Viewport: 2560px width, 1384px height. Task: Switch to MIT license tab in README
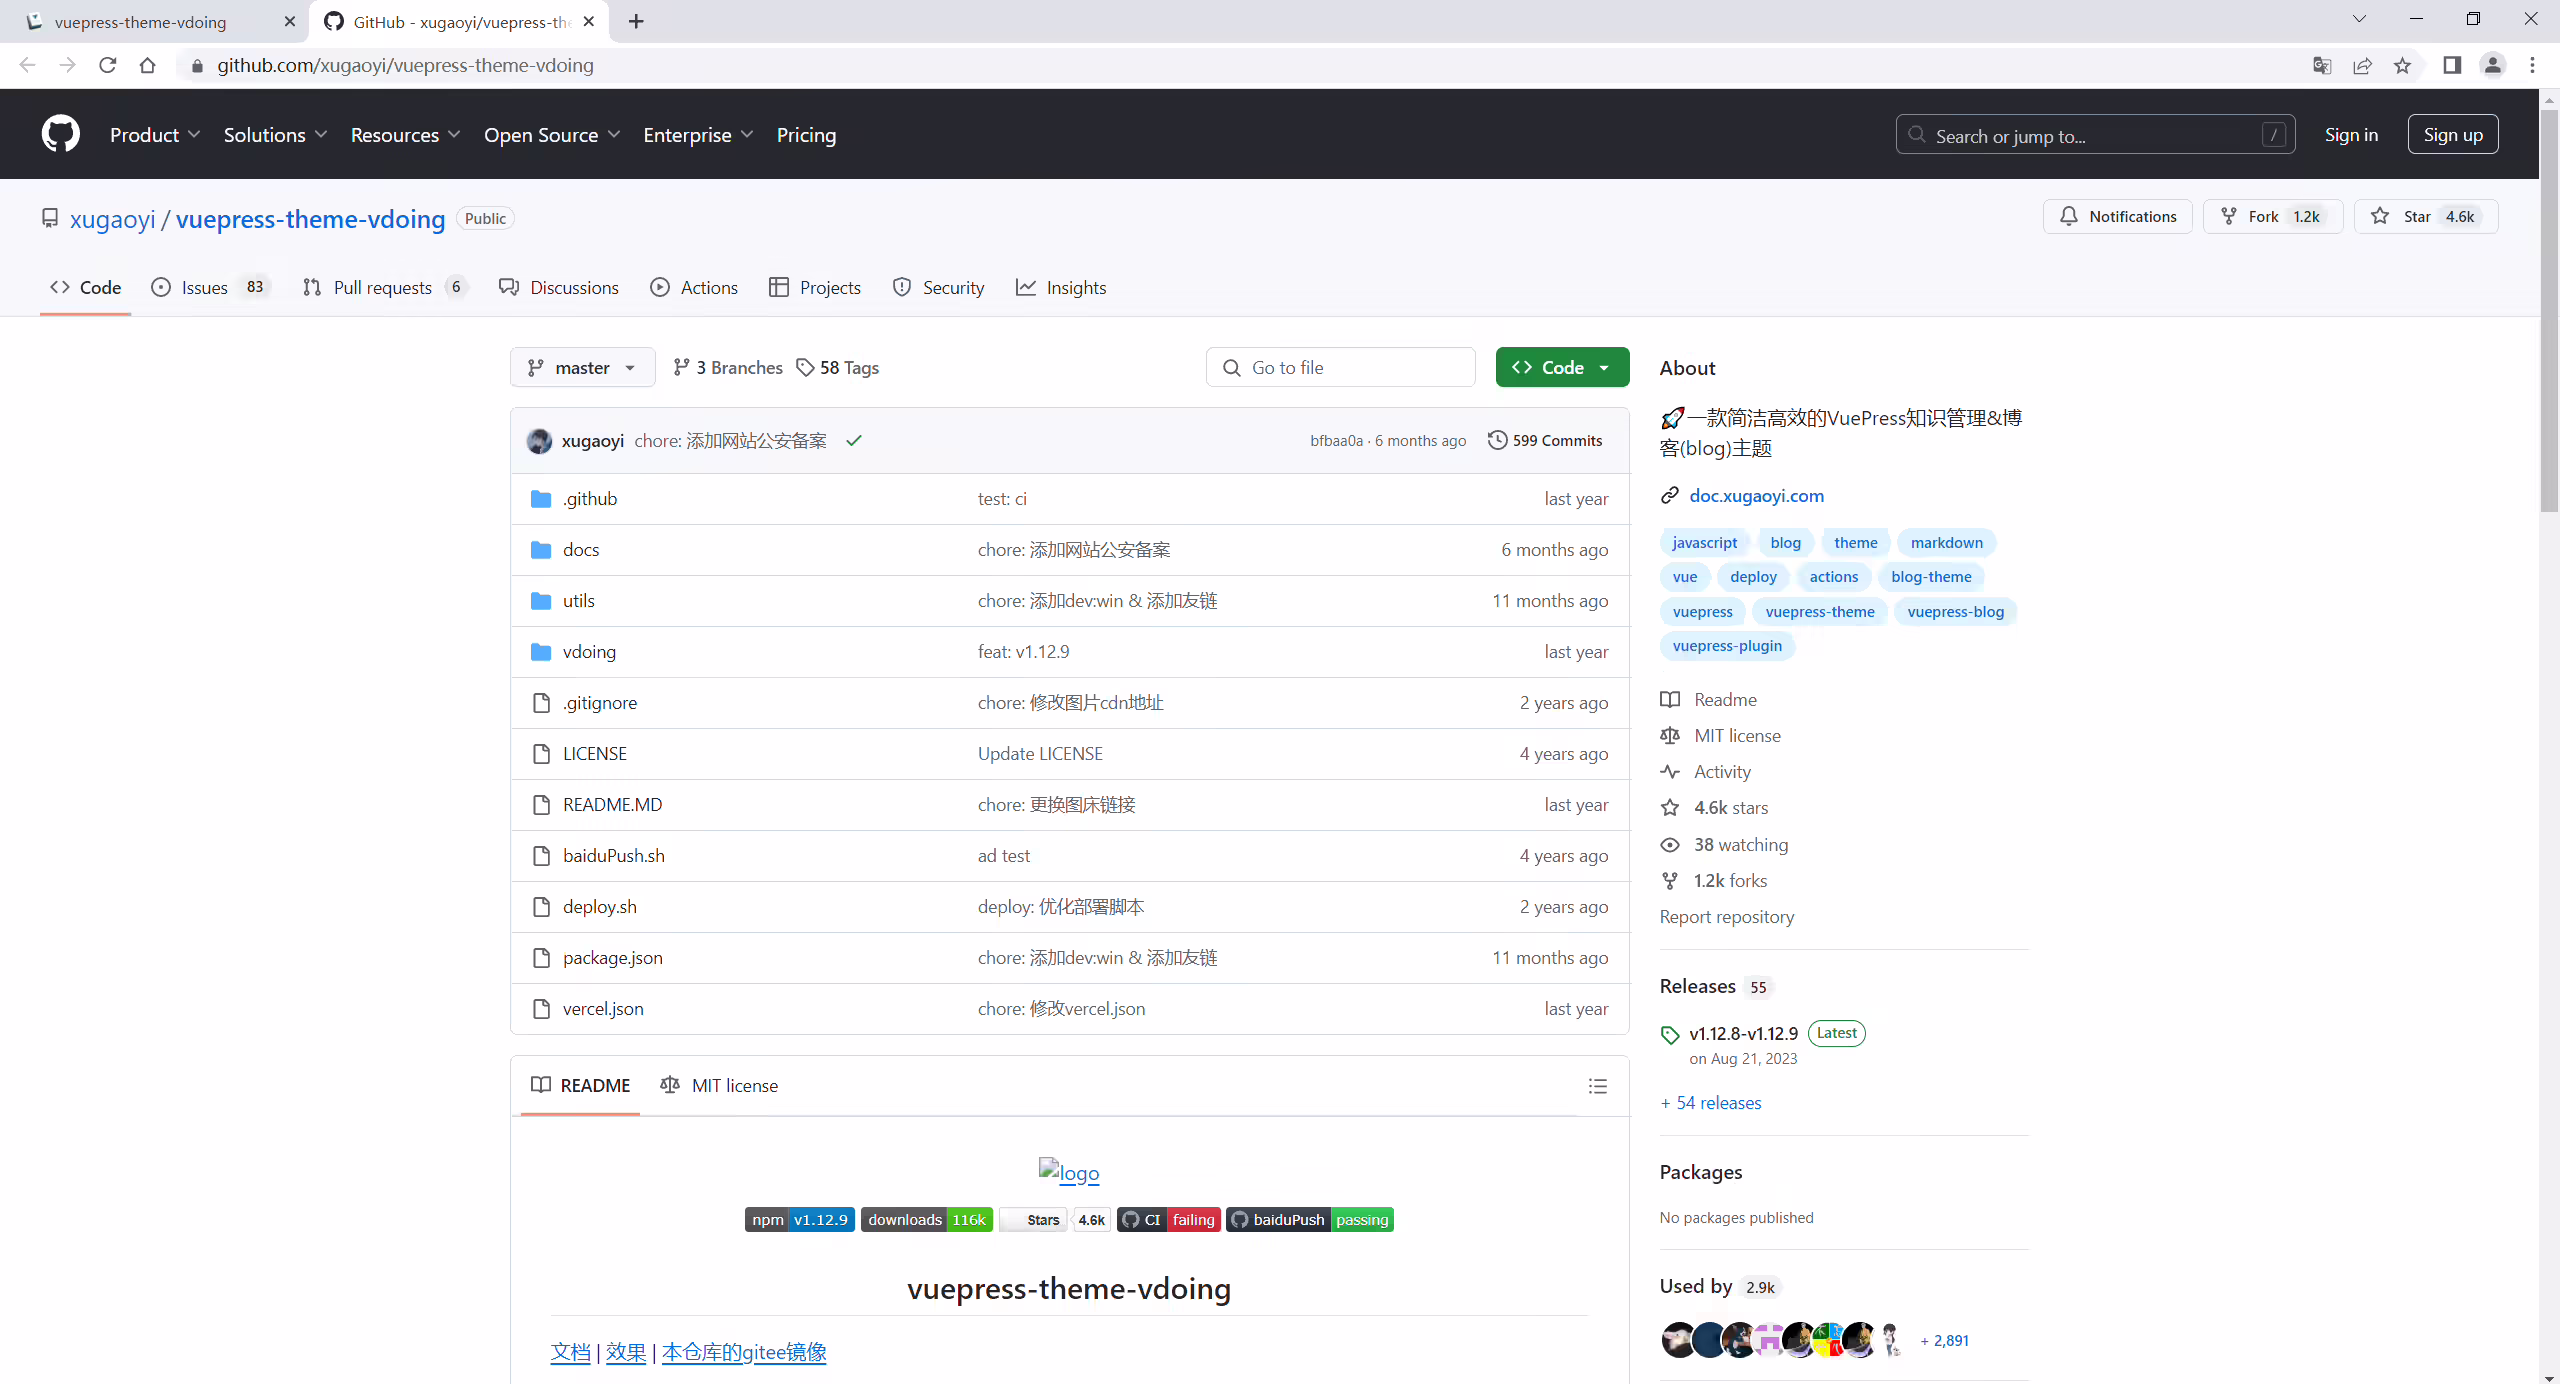point(719,1086)
